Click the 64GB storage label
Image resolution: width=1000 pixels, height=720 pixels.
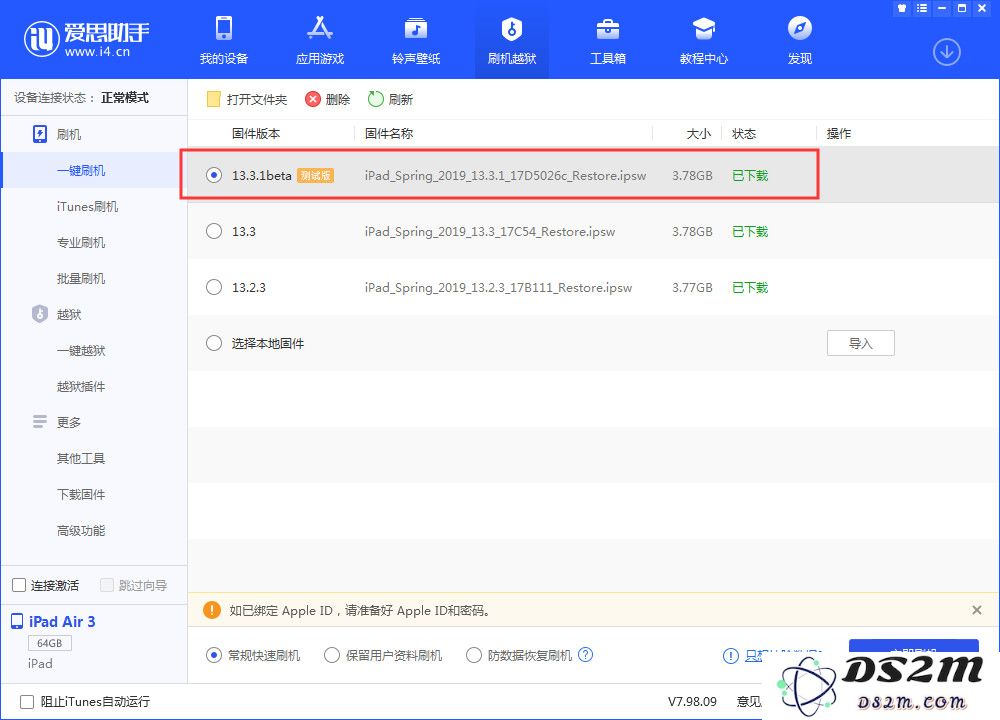click(x=50, y=643)
